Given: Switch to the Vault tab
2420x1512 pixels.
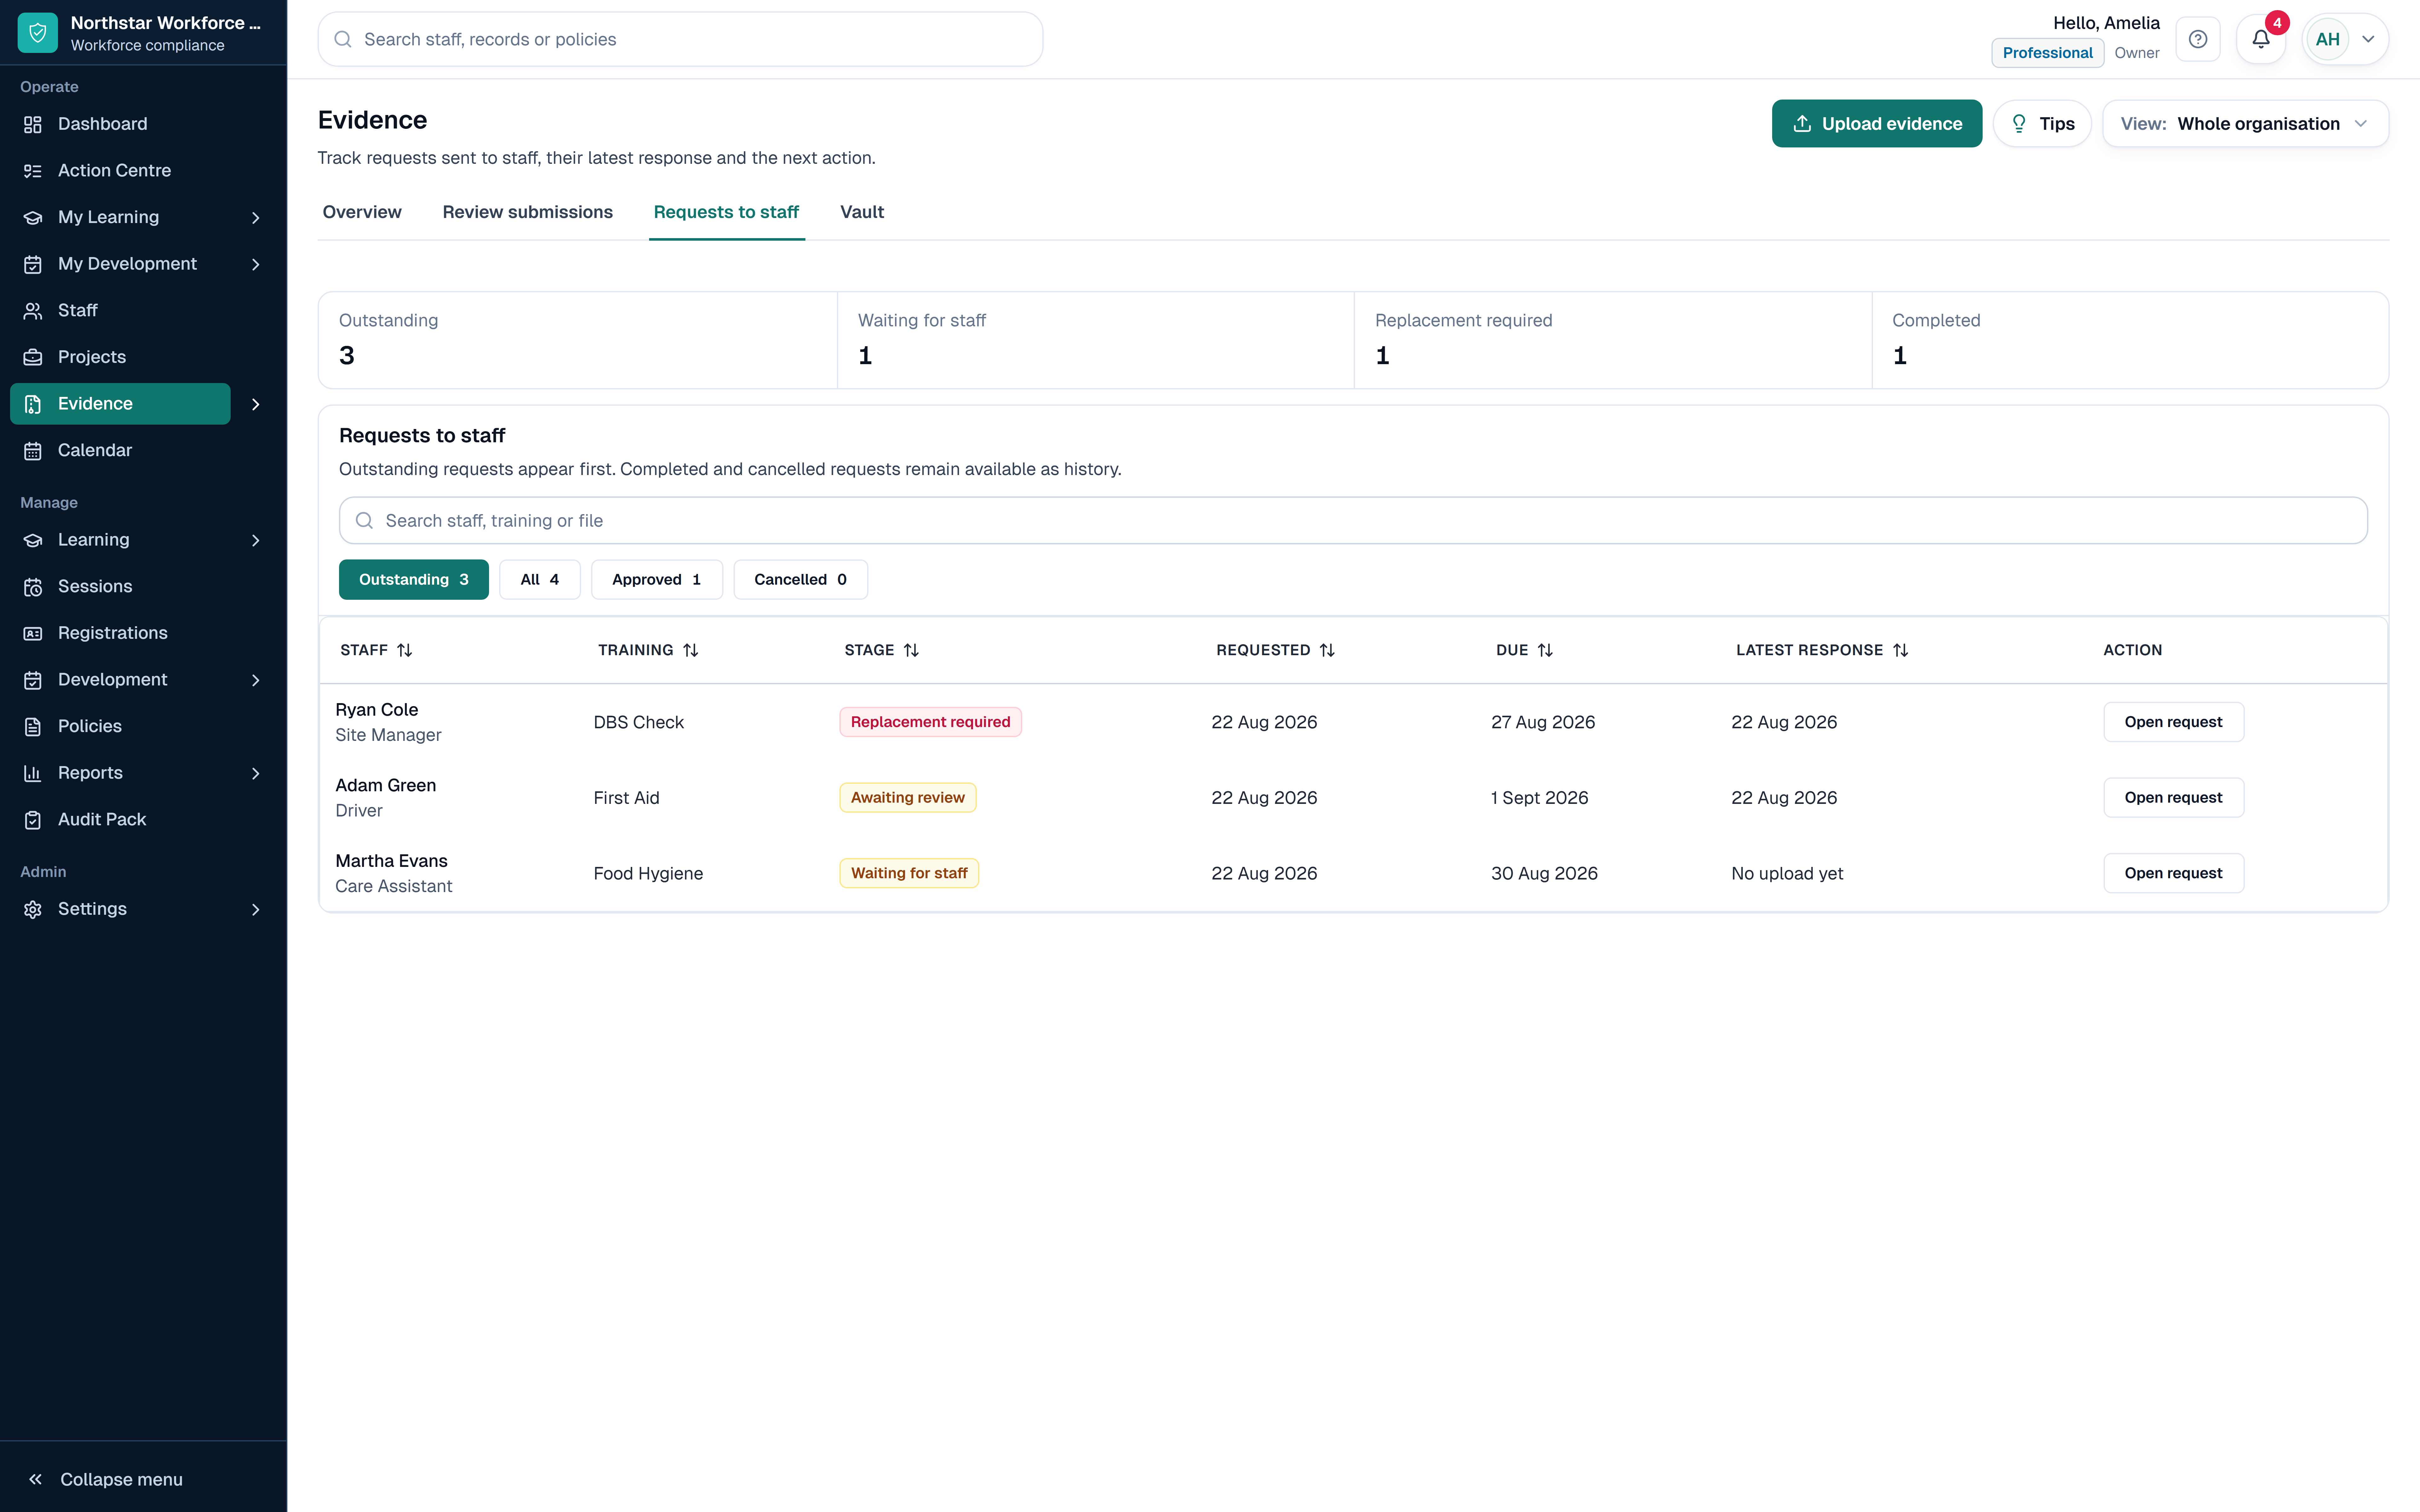Looking at the screenshot, I should tap(862, 212).
